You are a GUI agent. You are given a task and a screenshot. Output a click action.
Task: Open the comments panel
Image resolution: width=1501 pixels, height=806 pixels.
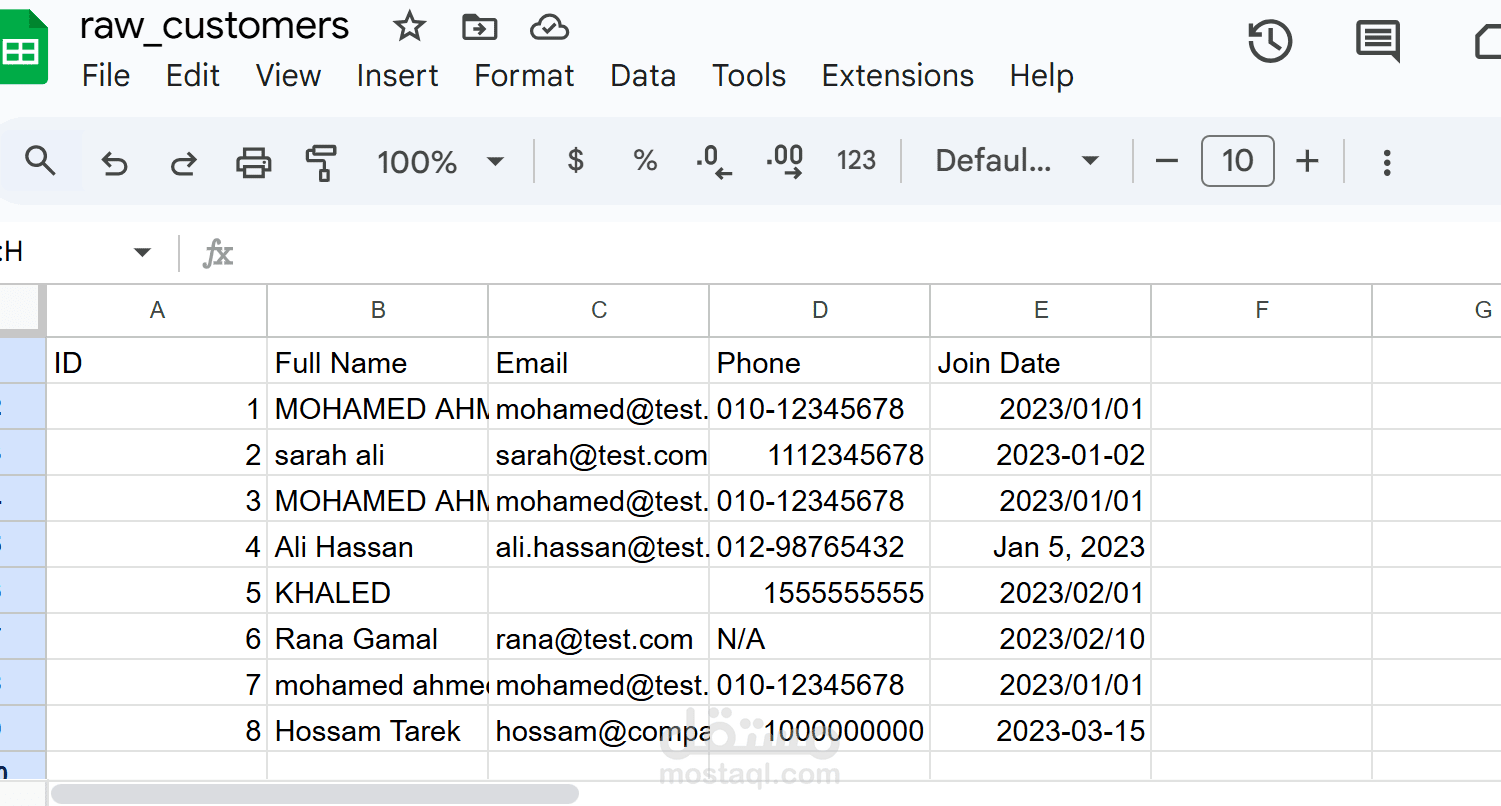click(x=1377, y=42)
